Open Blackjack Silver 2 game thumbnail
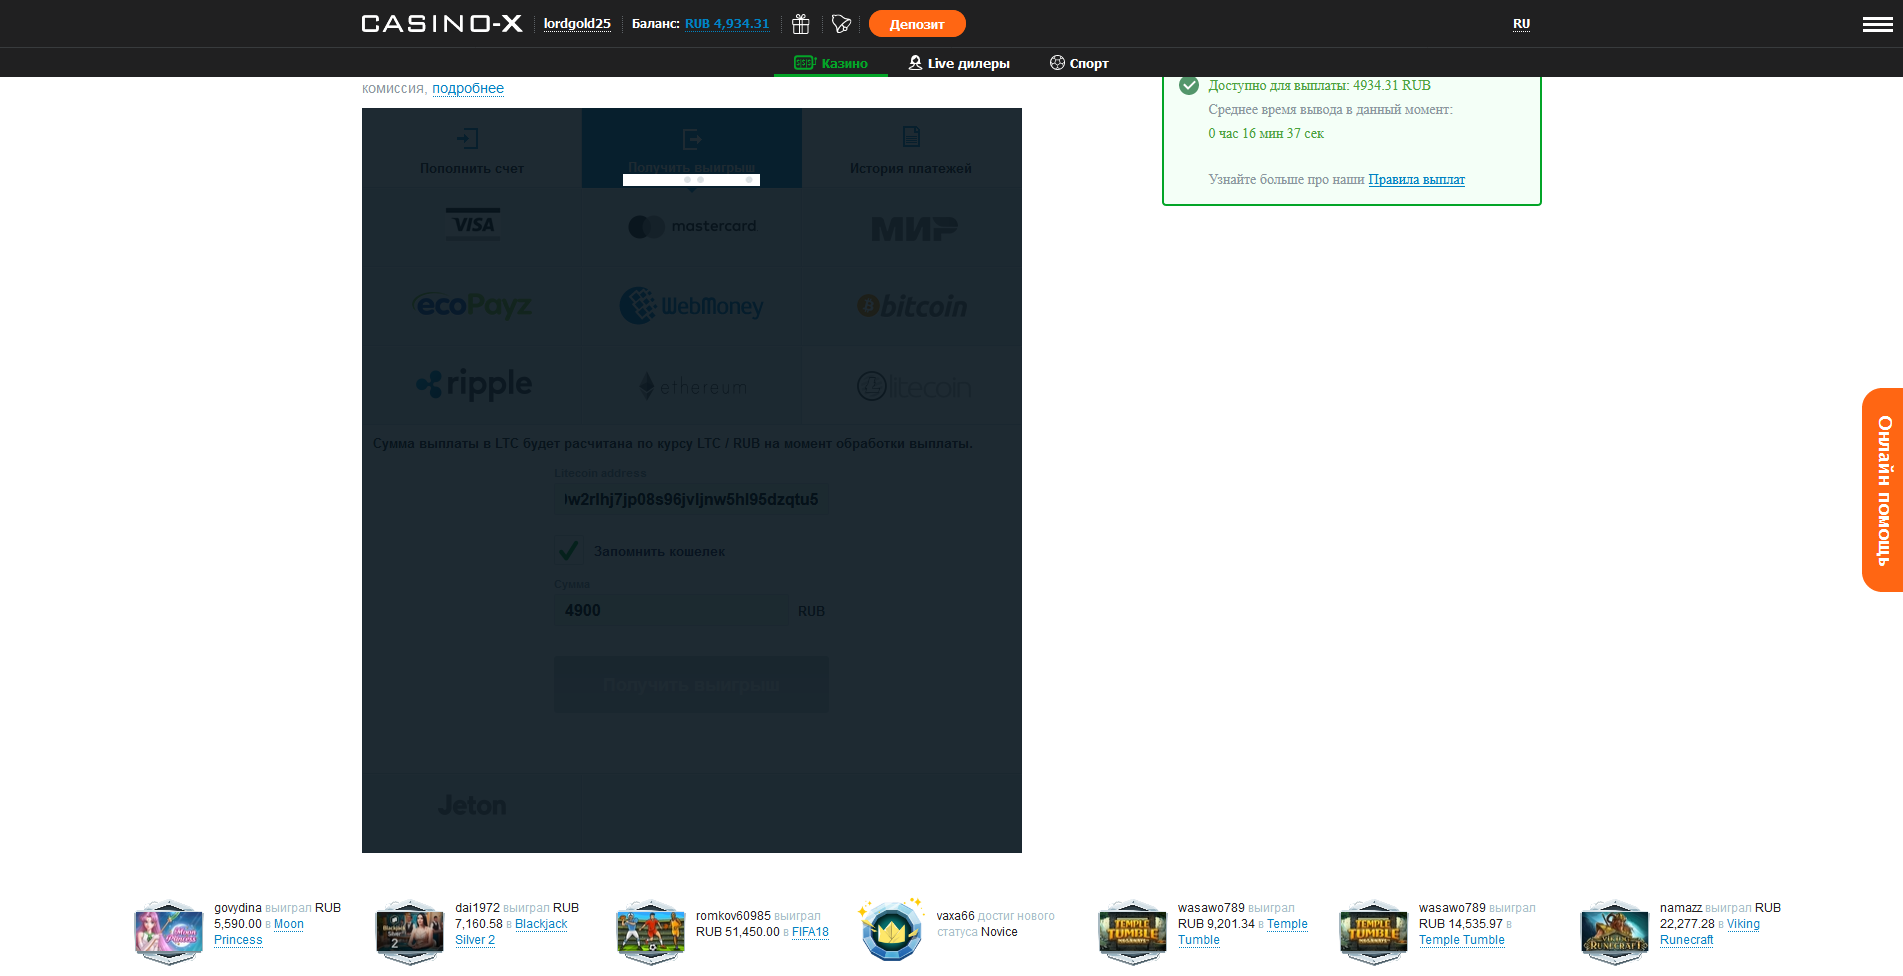1903x976 pixels. 409,932
